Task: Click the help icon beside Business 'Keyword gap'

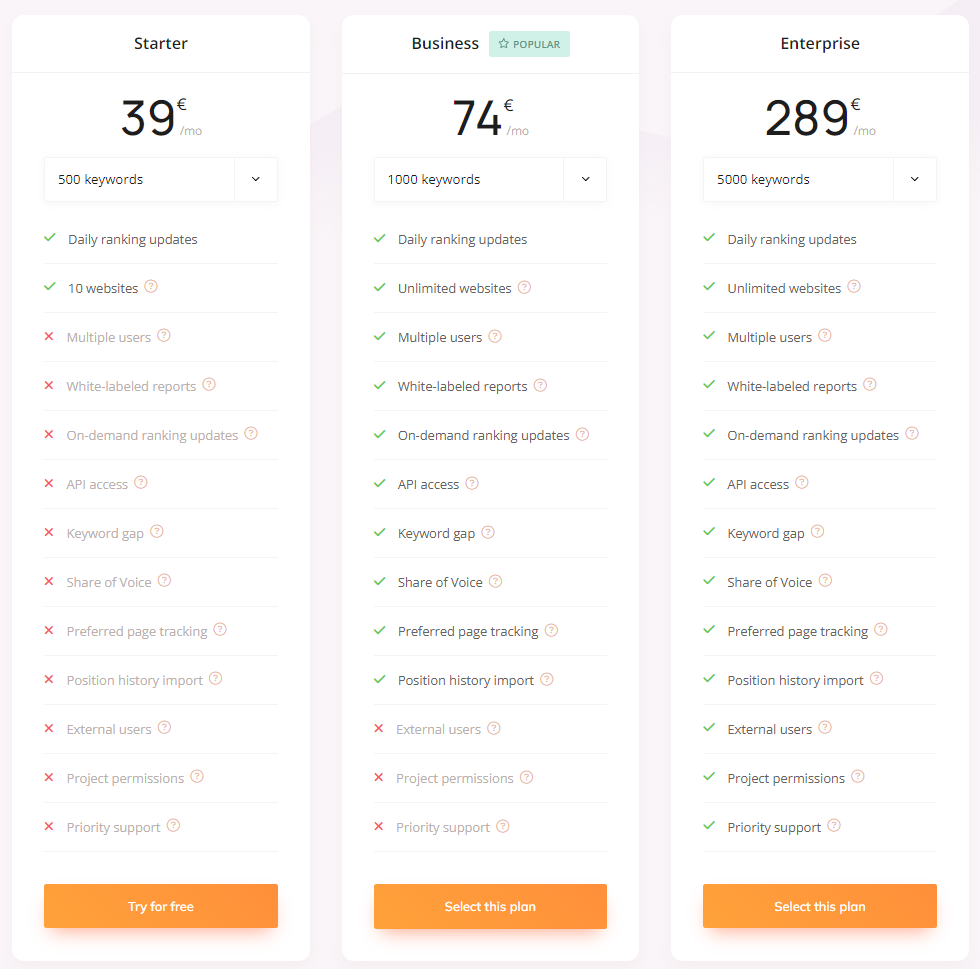Action: [488, 532]
